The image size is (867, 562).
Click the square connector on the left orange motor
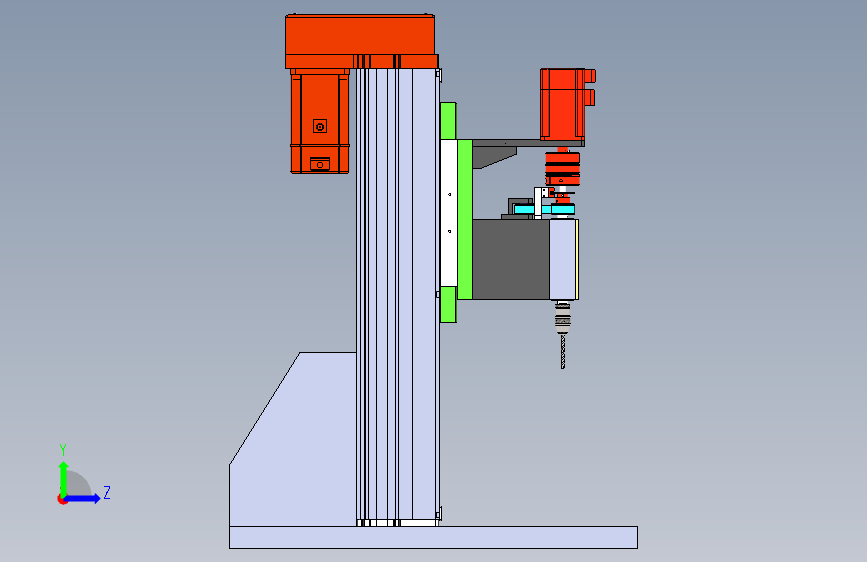pyautogui.click(x=320, y=127)
